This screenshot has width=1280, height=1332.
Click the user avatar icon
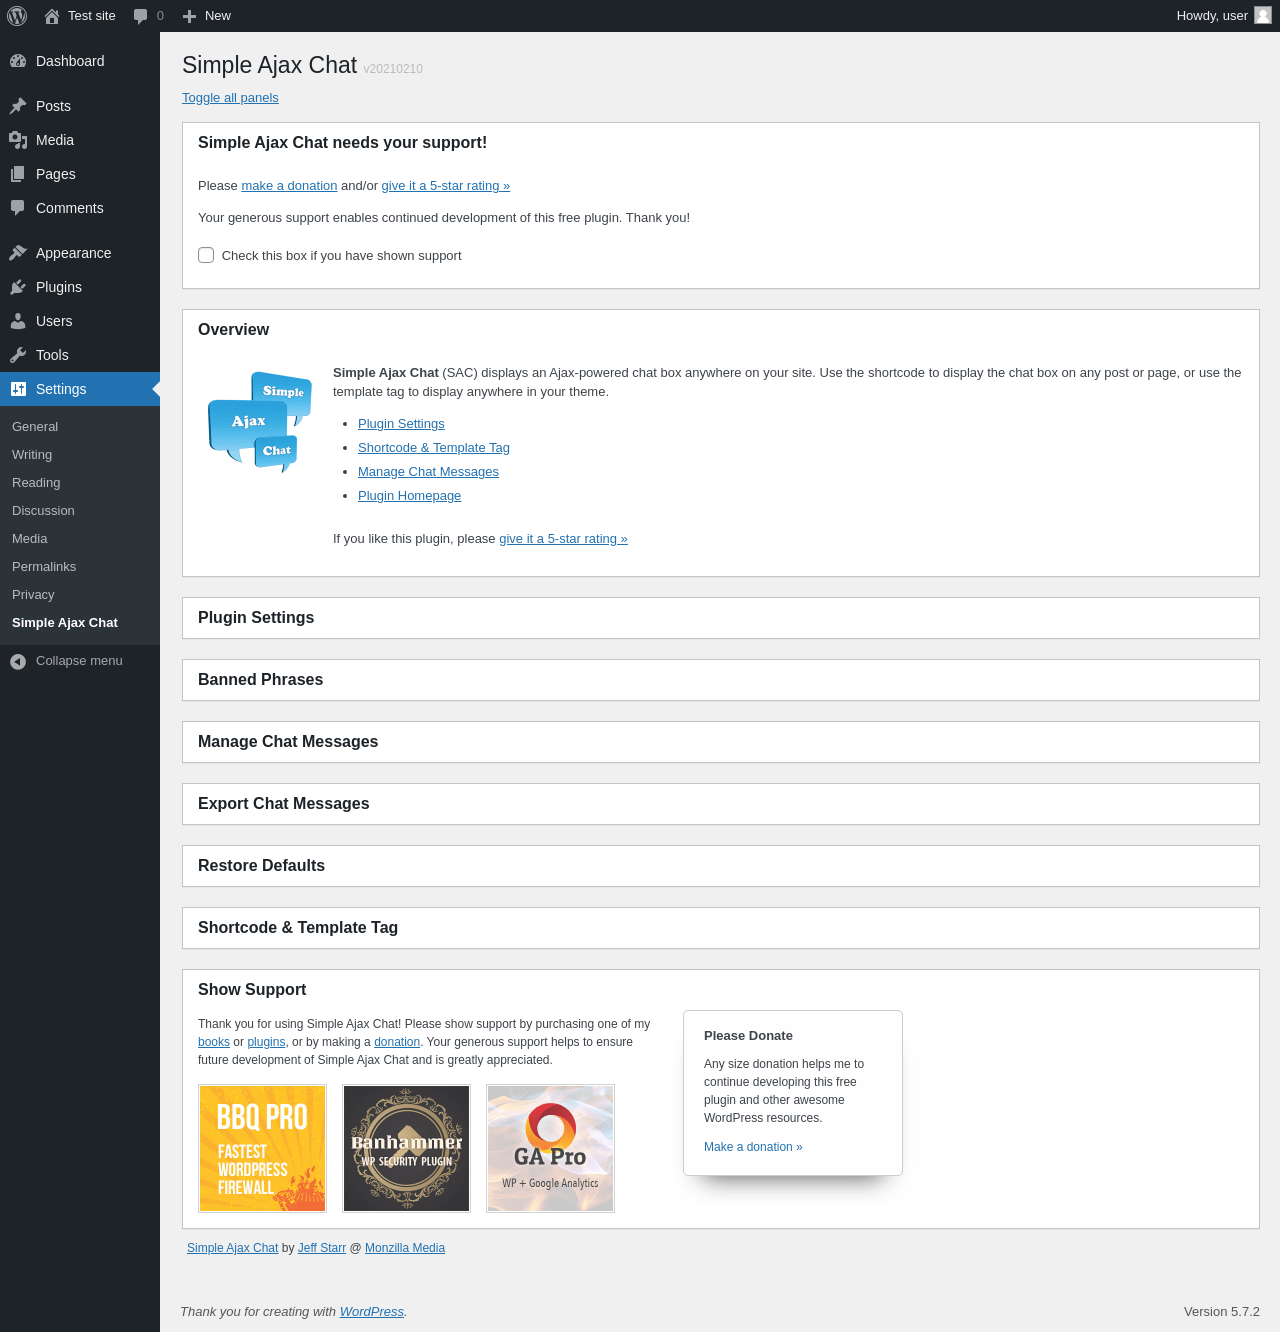[1263, 15]
